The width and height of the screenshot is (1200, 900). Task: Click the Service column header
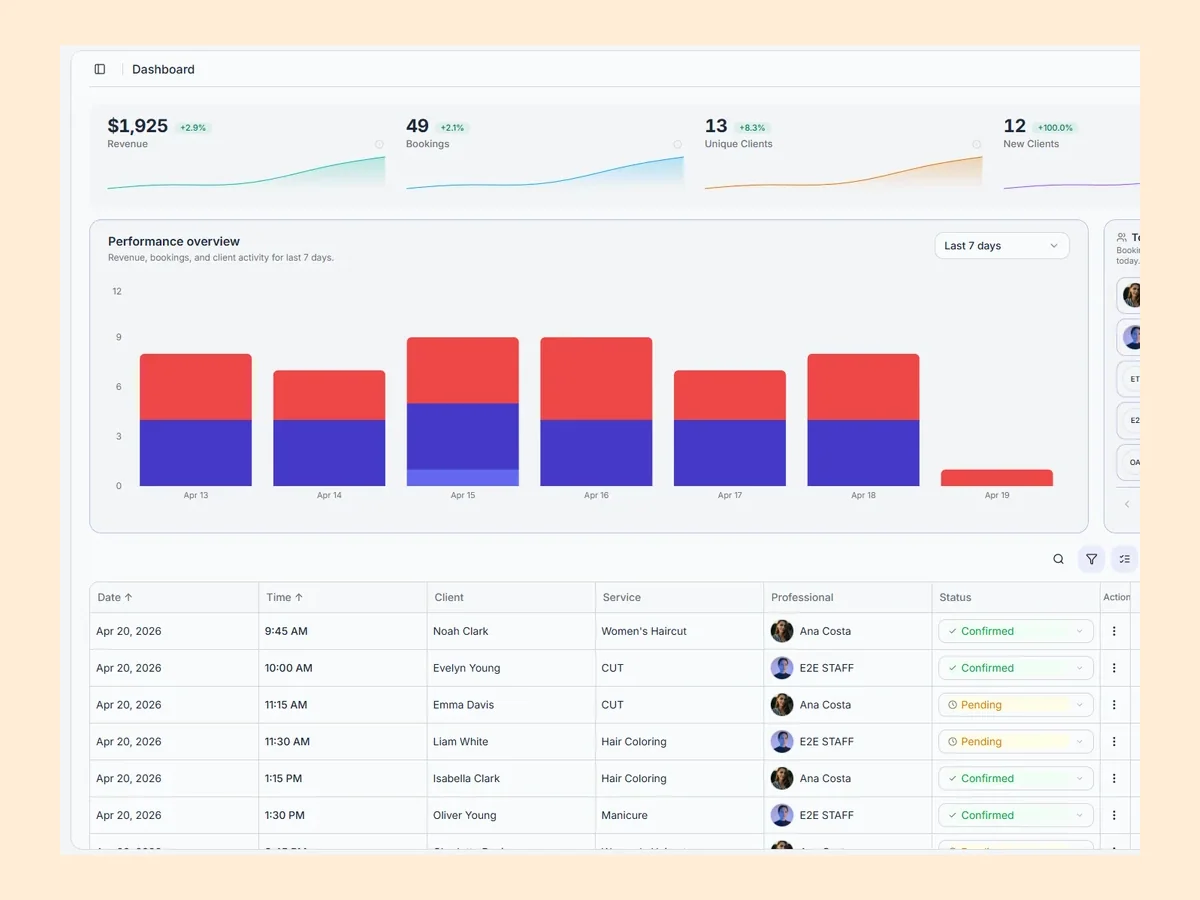point(622,597)
